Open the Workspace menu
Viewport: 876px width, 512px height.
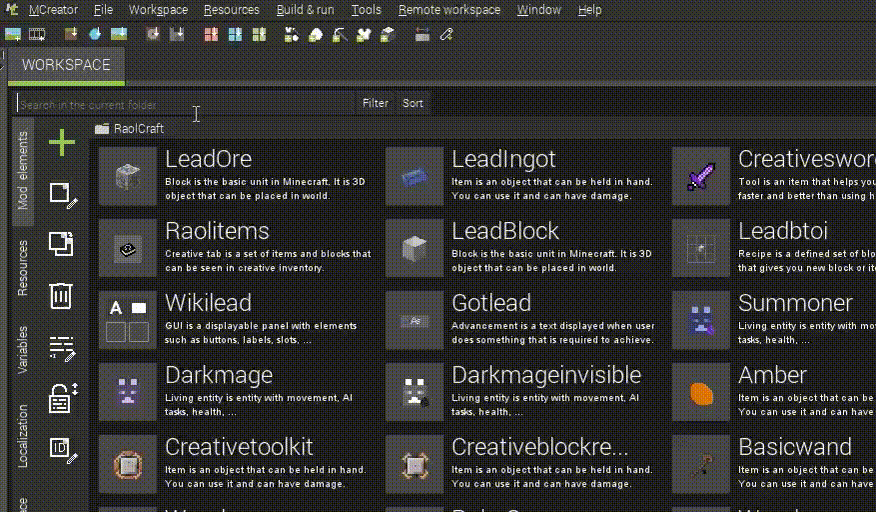158,10
